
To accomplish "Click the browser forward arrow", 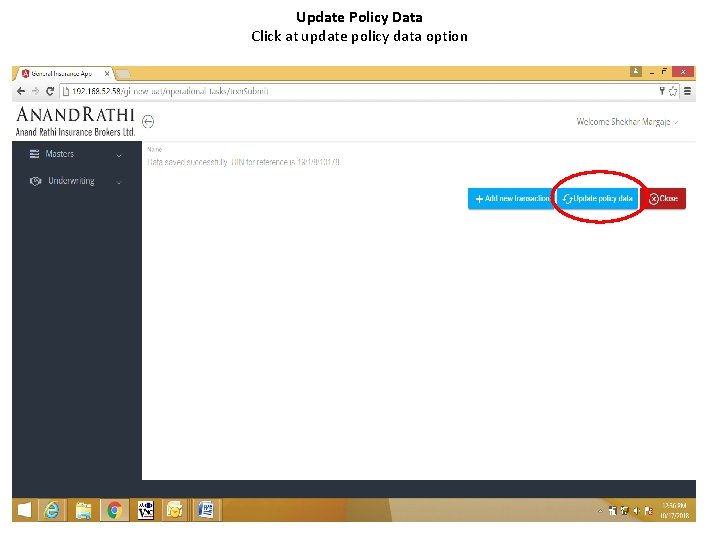I will [35, 91].
